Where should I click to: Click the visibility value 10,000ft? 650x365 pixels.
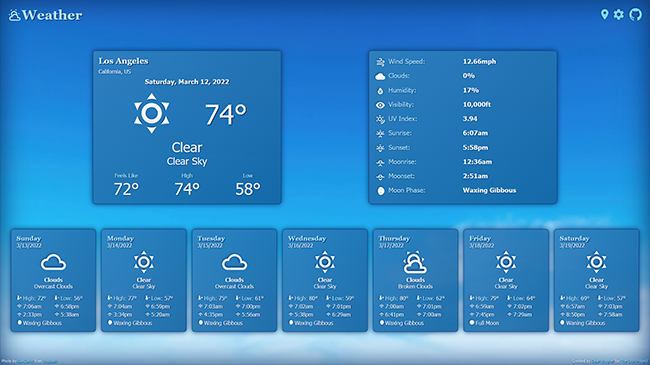tap(477, 105)
